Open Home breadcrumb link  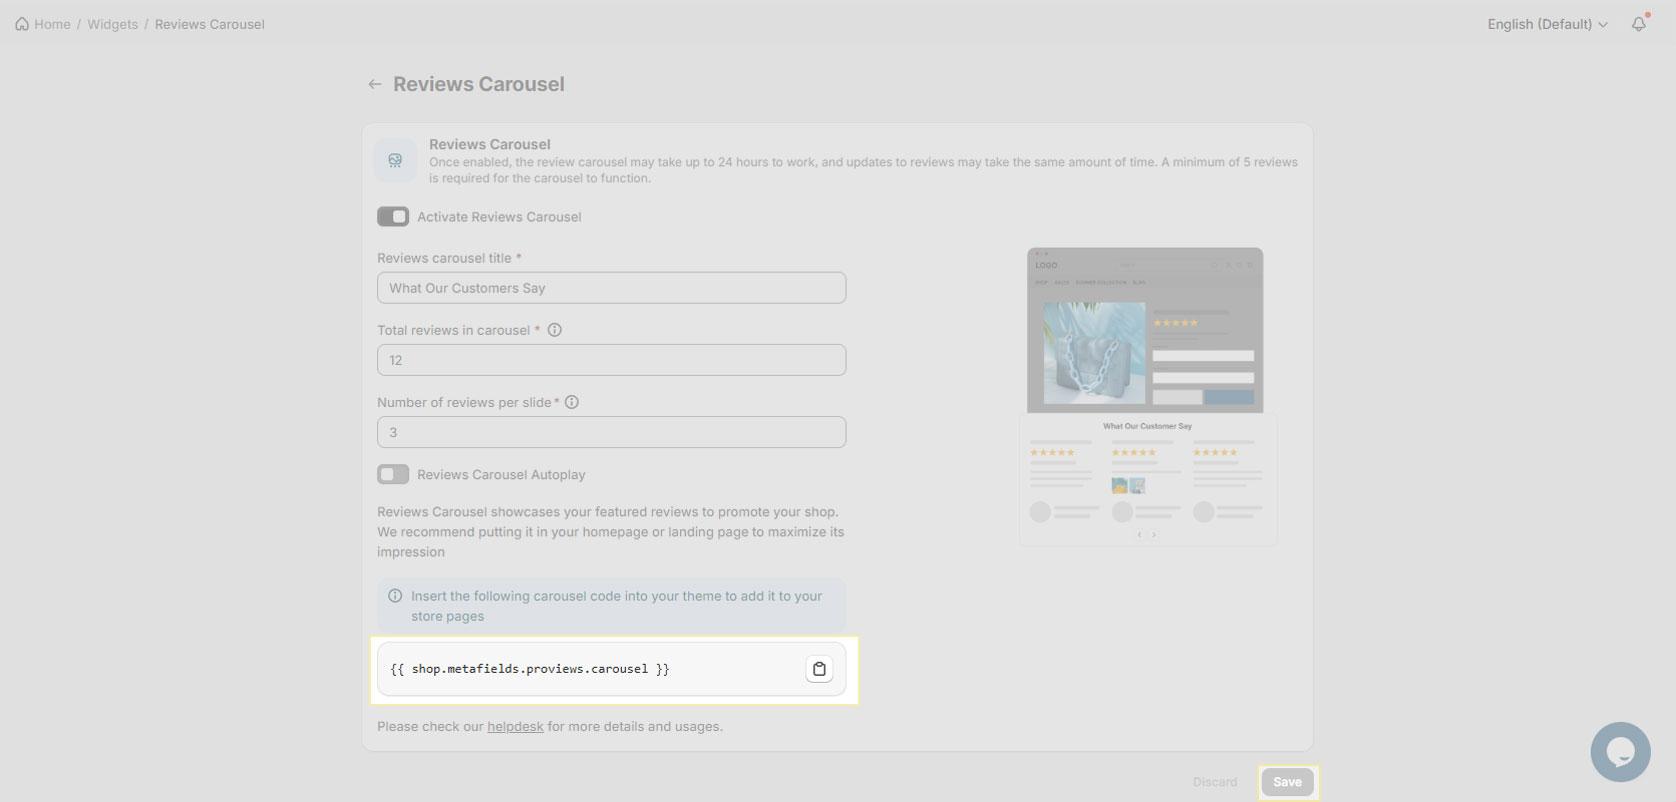52,24
